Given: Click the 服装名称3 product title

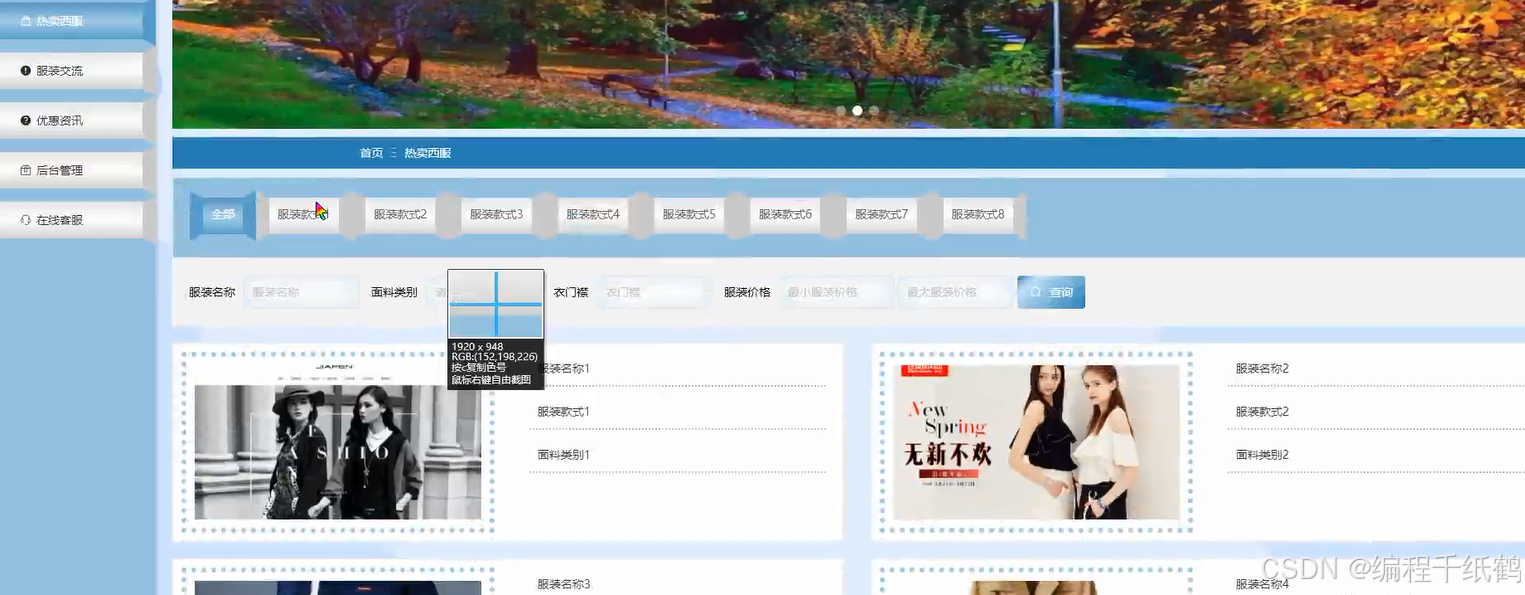Looking at the screenshot, I should pyautogui.click(x=563, y=584).
